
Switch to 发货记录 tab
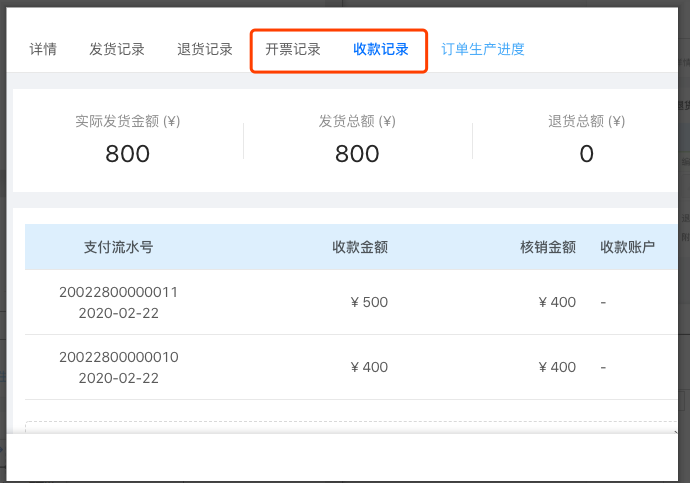[x=117, y=49]
